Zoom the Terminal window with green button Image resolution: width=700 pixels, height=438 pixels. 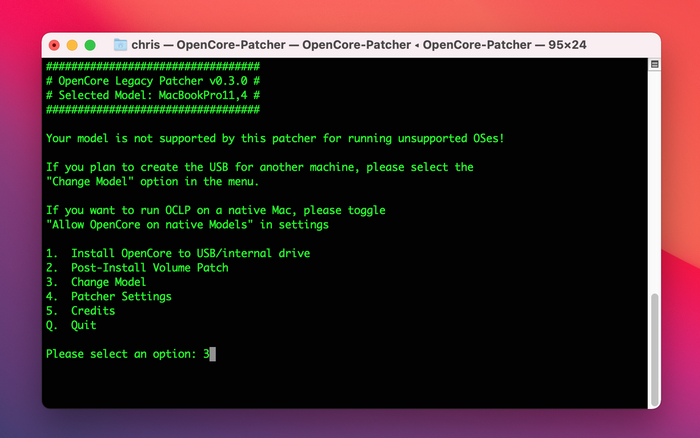(90, 45)
